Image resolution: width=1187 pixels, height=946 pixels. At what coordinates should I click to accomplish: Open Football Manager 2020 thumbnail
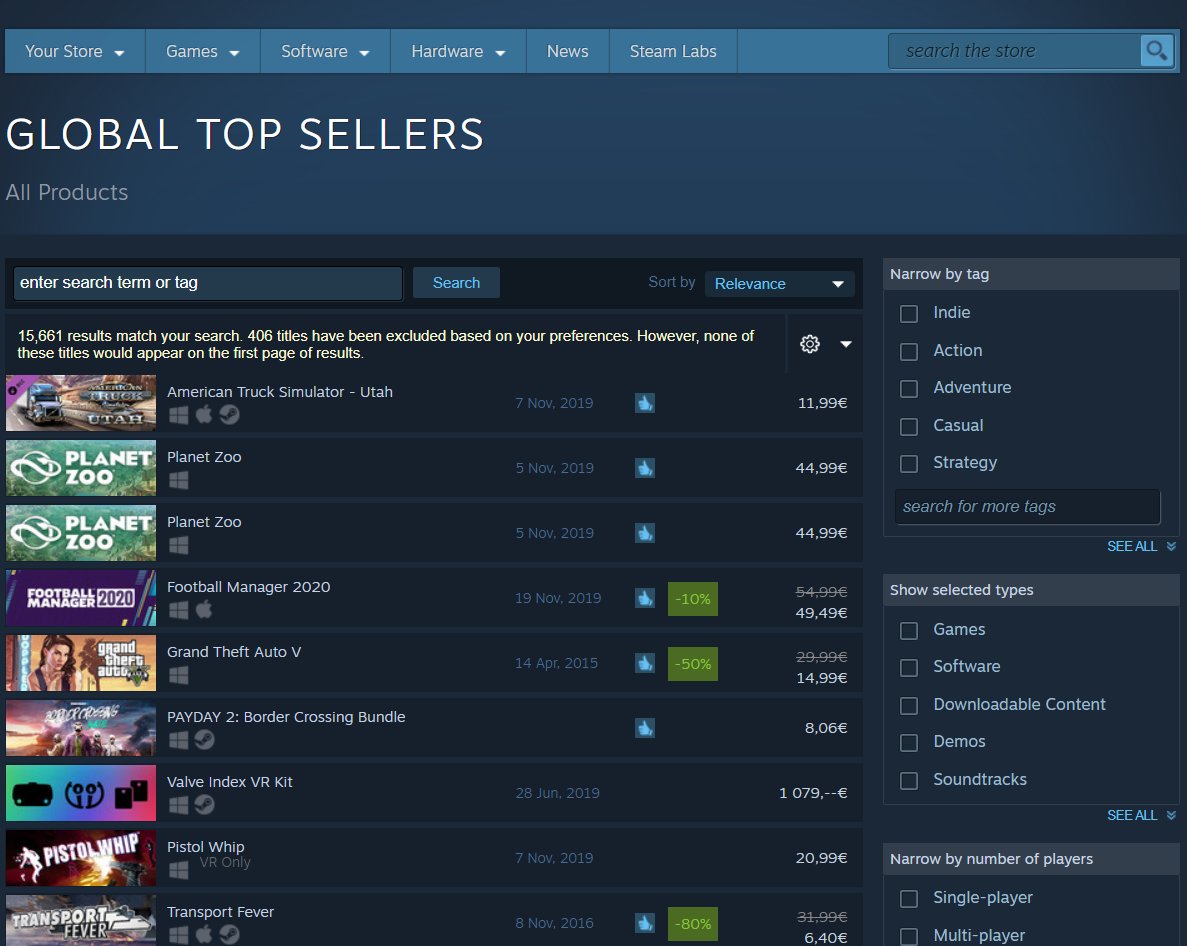[81, 598]
